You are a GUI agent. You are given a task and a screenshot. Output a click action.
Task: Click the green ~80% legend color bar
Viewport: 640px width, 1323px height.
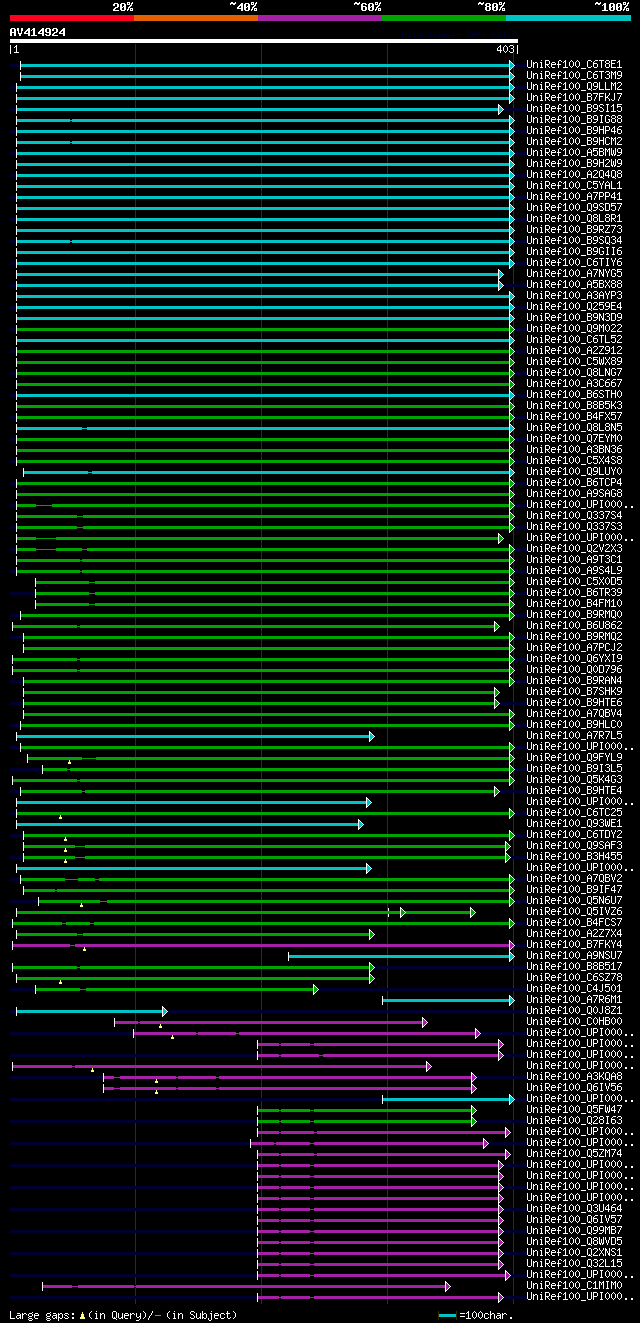(443, 18)
